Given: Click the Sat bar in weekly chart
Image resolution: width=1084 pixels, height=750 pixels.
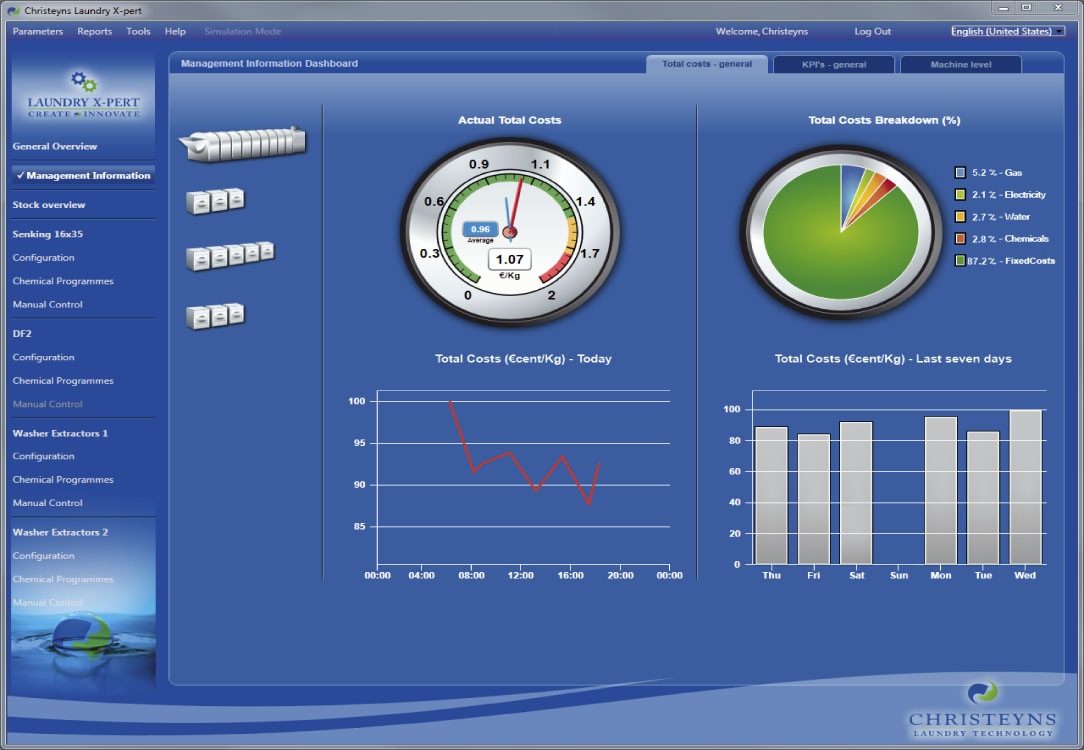Looking at the screenshot, I should [856, 493].
